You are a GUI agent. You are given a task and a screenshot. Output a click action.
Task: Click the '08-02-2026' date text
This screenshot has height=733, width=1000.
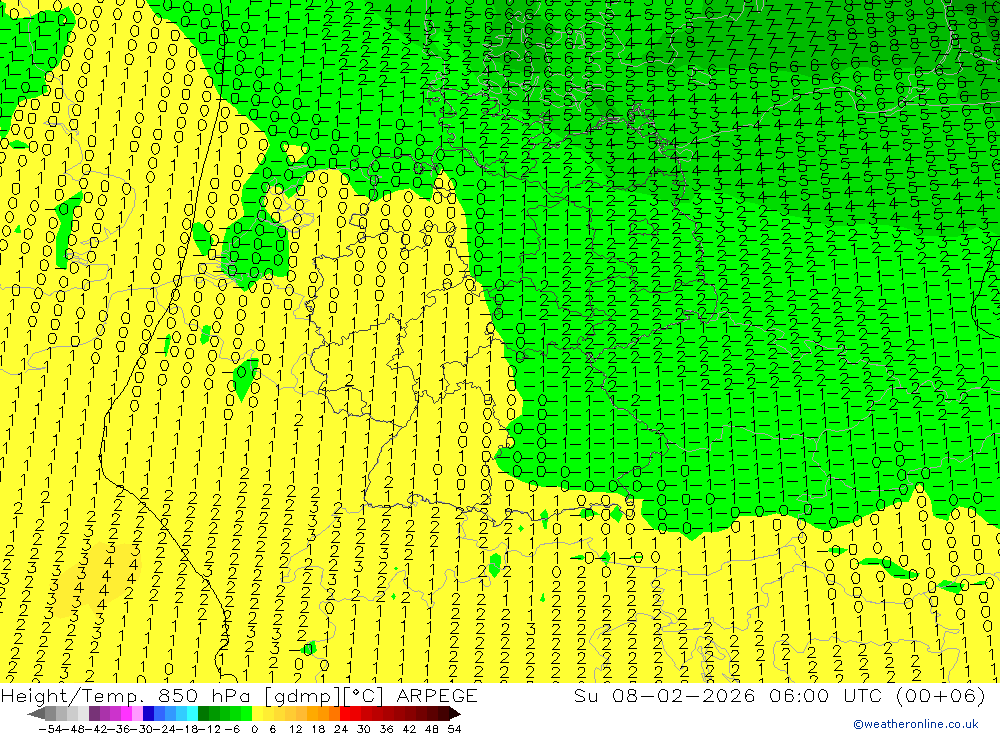tap(684, 695)
